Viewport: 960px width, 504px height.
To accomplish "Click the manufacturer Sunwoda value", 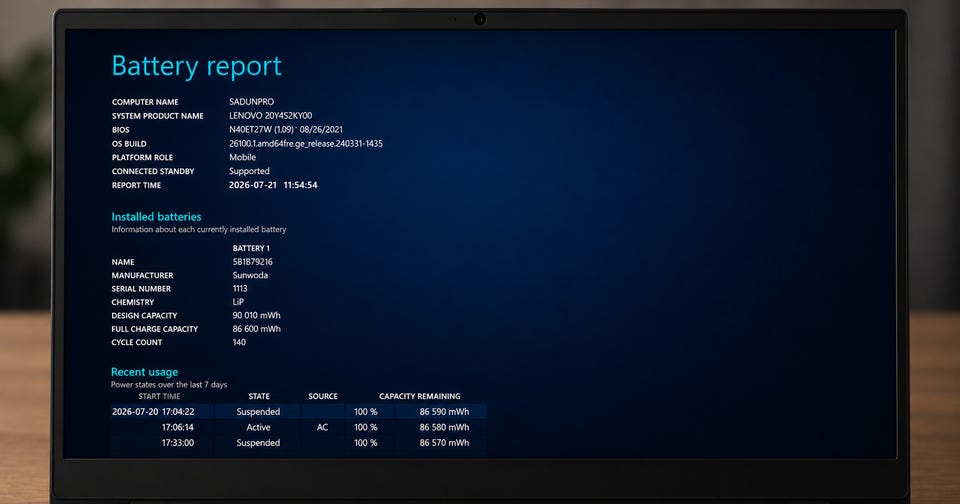I will 250,275.
